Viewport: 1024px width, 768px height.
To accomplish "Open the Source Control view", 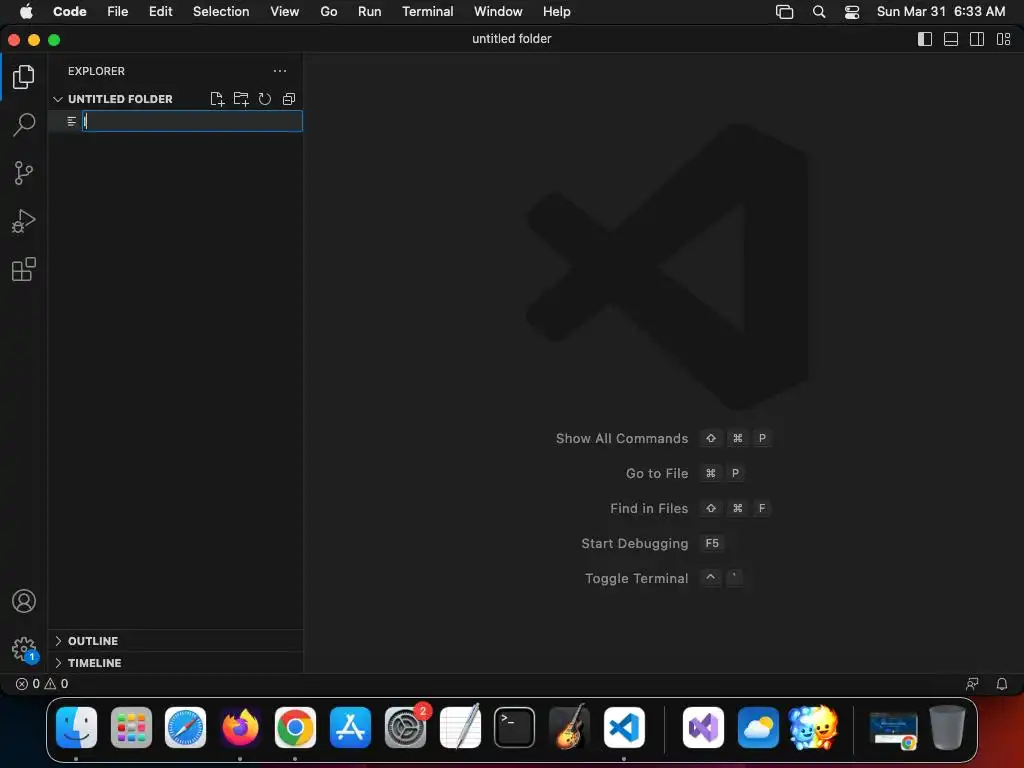I will click(24, 173).
